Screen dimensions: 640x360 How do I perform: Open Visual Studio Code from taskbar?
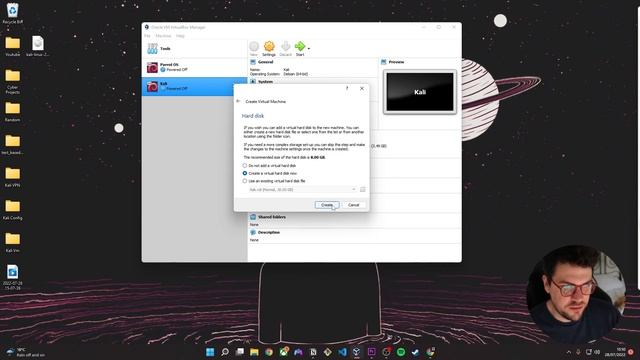[x=342, y=352]
